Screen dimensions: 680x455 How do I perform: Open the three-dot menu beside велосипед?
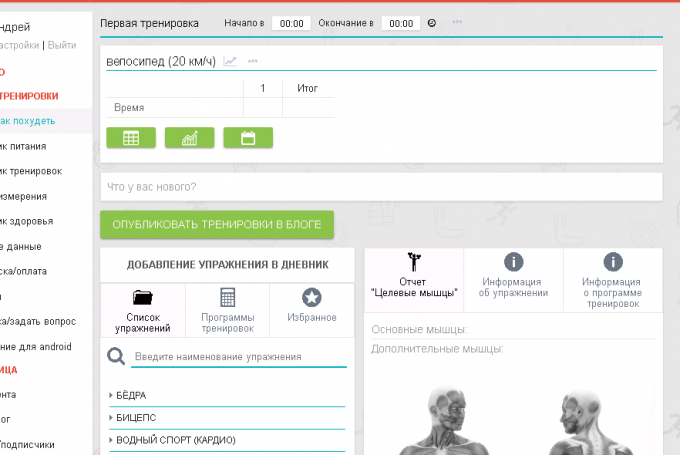[x=253, y=61]
